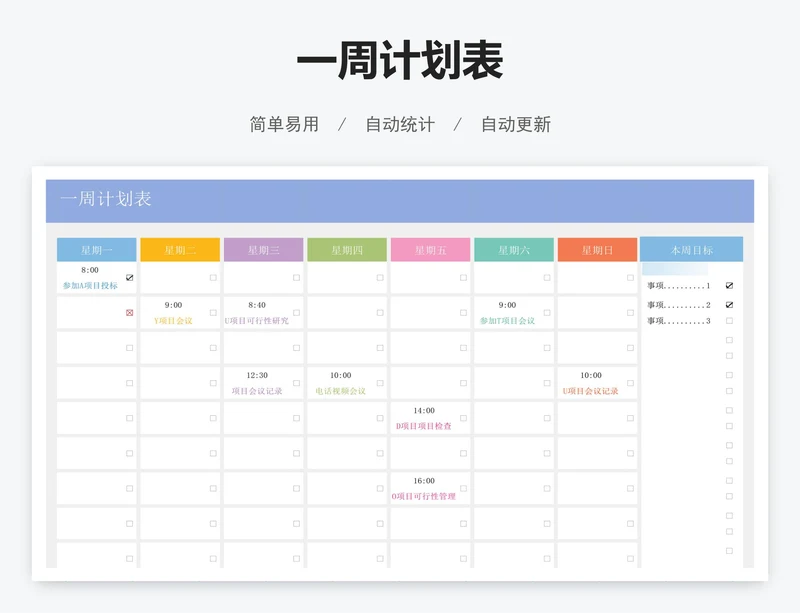The image size is (800, 613).
Task: Click the 9:00 time on Tuesday
Action: 173,305
